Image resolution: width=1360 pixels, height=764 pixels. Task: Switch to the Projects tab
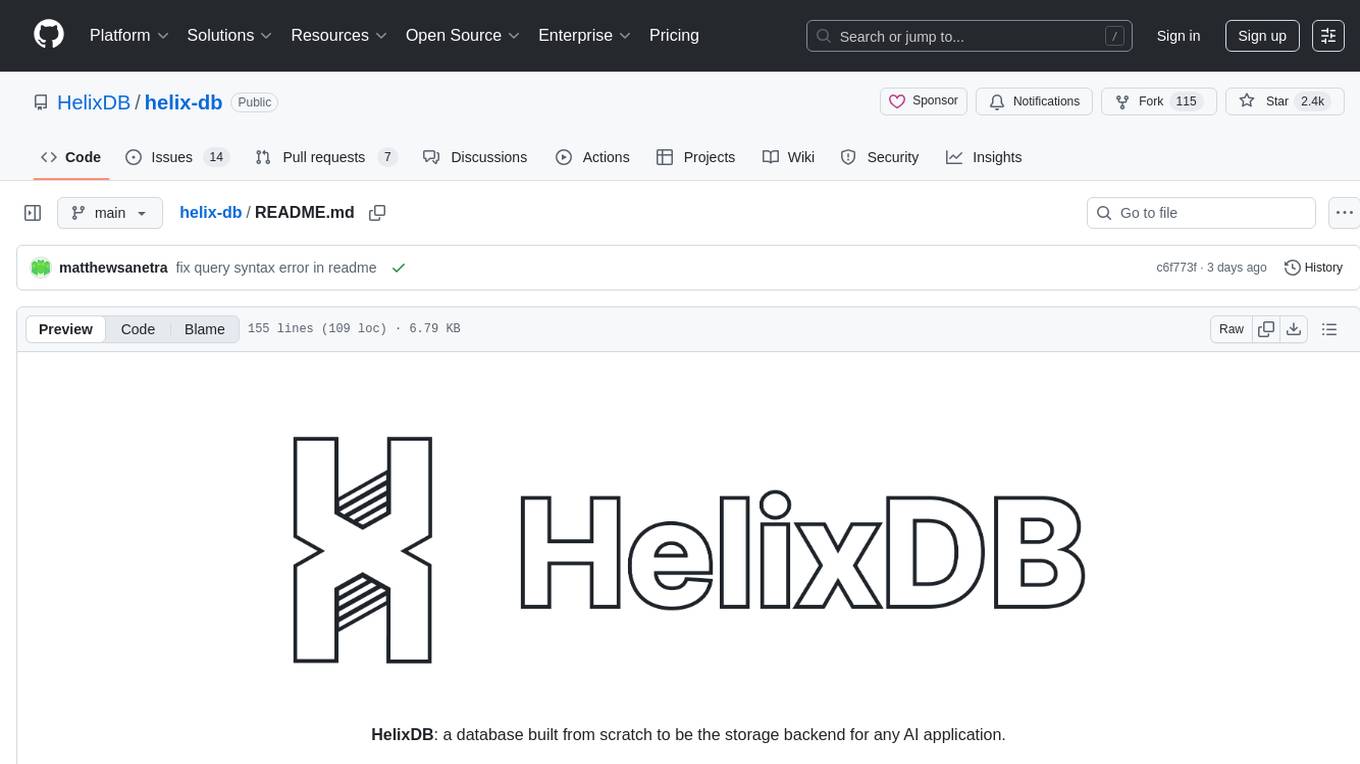[x=696, y=157]
